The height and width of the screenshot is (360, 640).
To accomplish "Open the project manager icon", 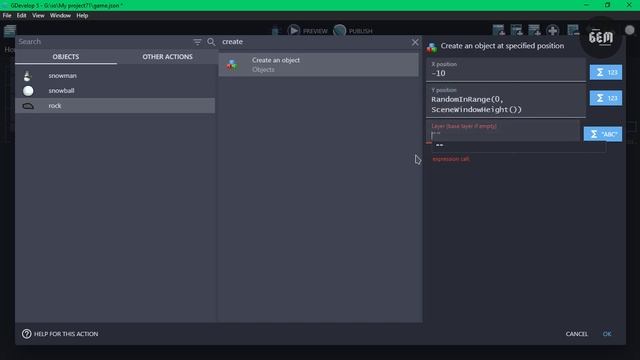I will [x=9, y=31].
